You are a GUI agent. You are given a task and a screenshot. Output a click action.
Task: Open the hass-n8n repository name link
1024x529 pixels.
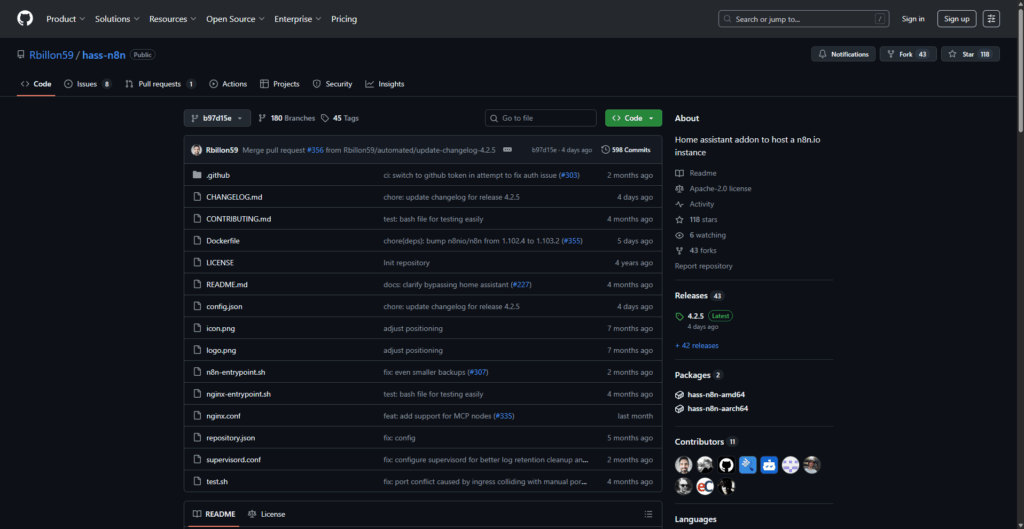tap(104, 55)
